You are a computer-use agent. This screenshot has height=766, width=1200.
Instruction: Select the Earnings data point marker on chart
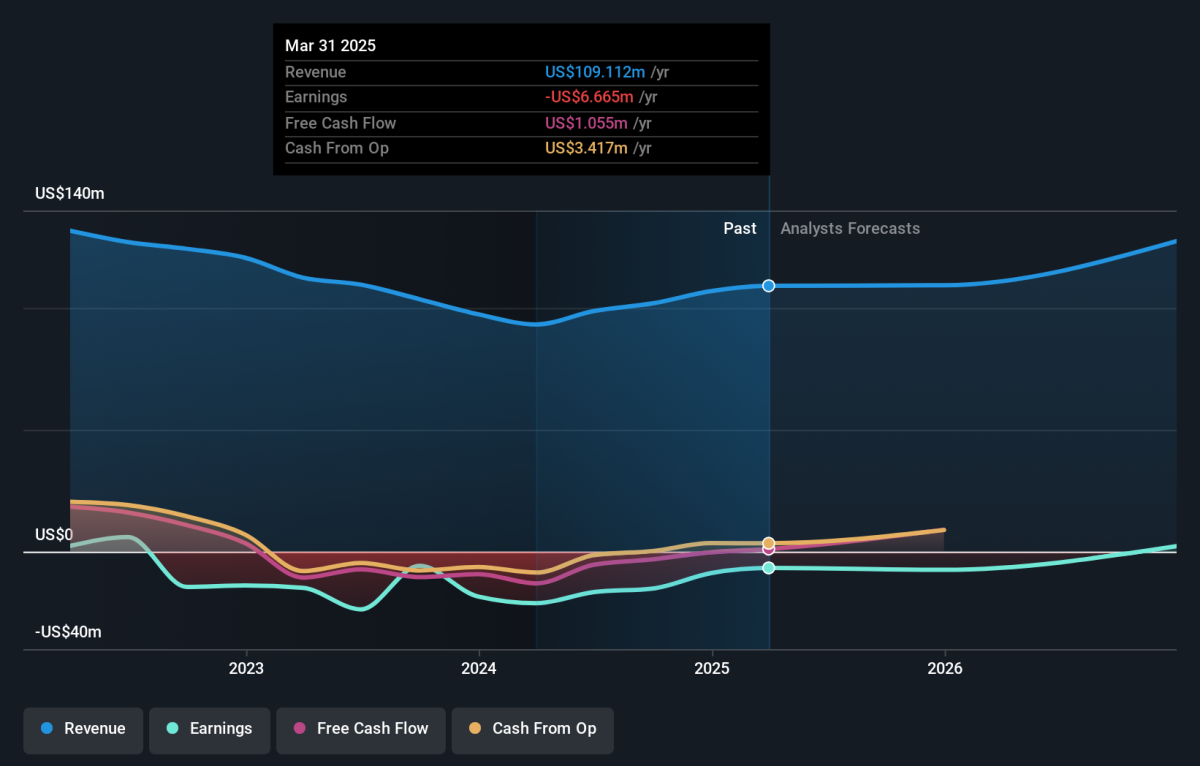click(769, 568)
